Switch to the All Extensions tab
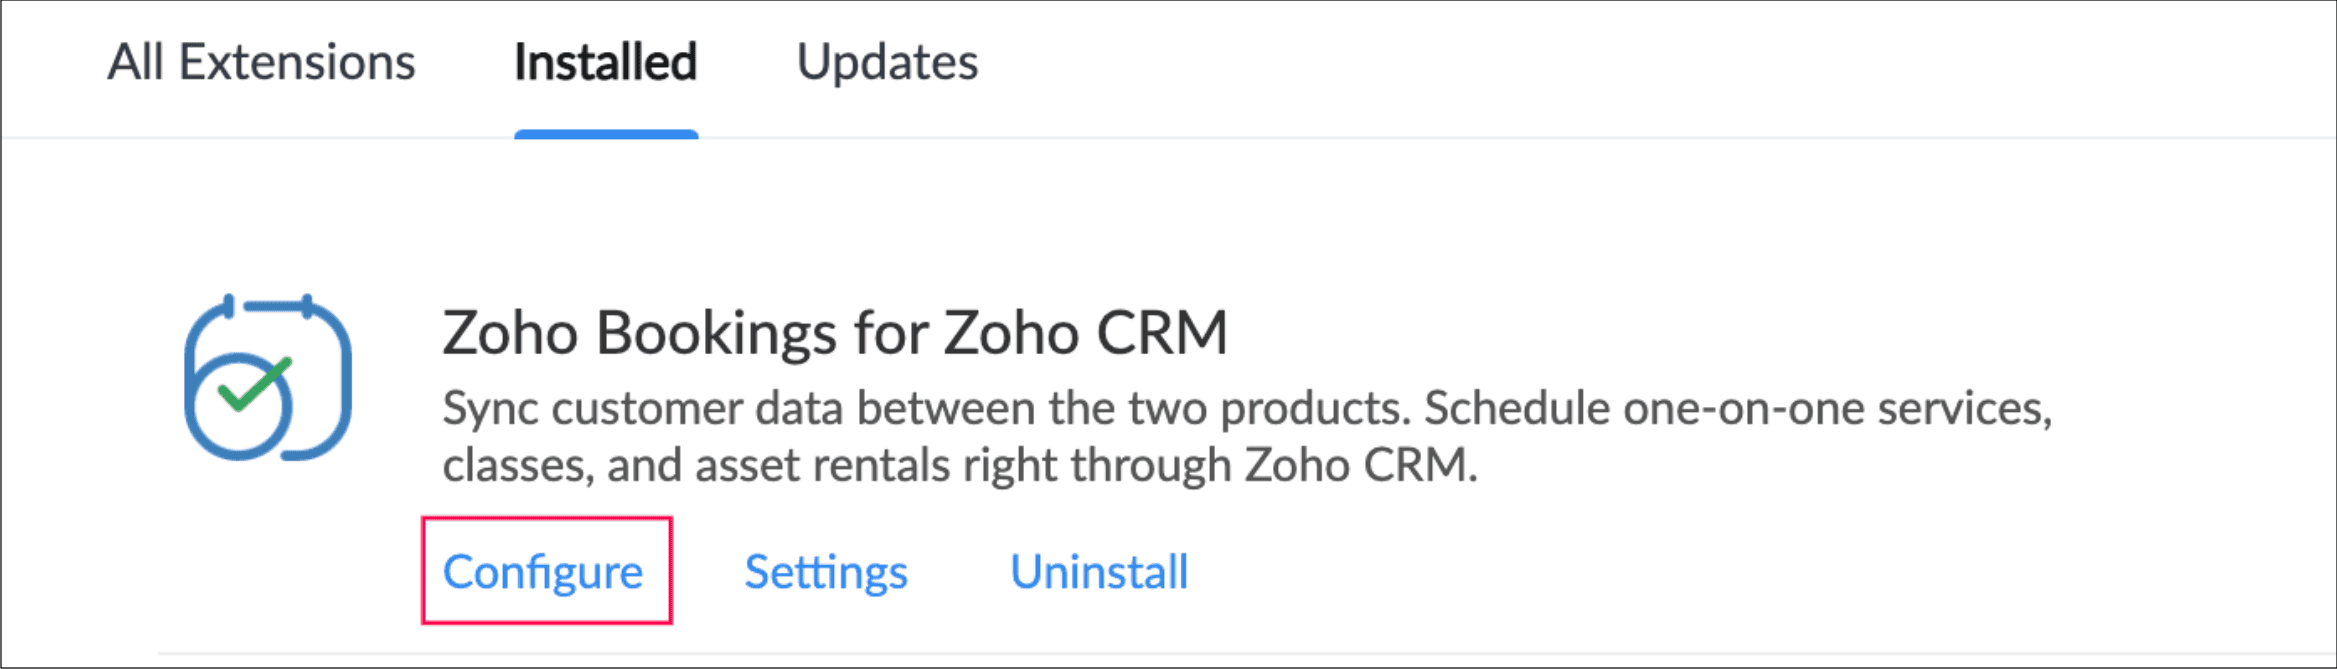The image size is (2337, 669). pyautogui.click(x=261, y=62)
